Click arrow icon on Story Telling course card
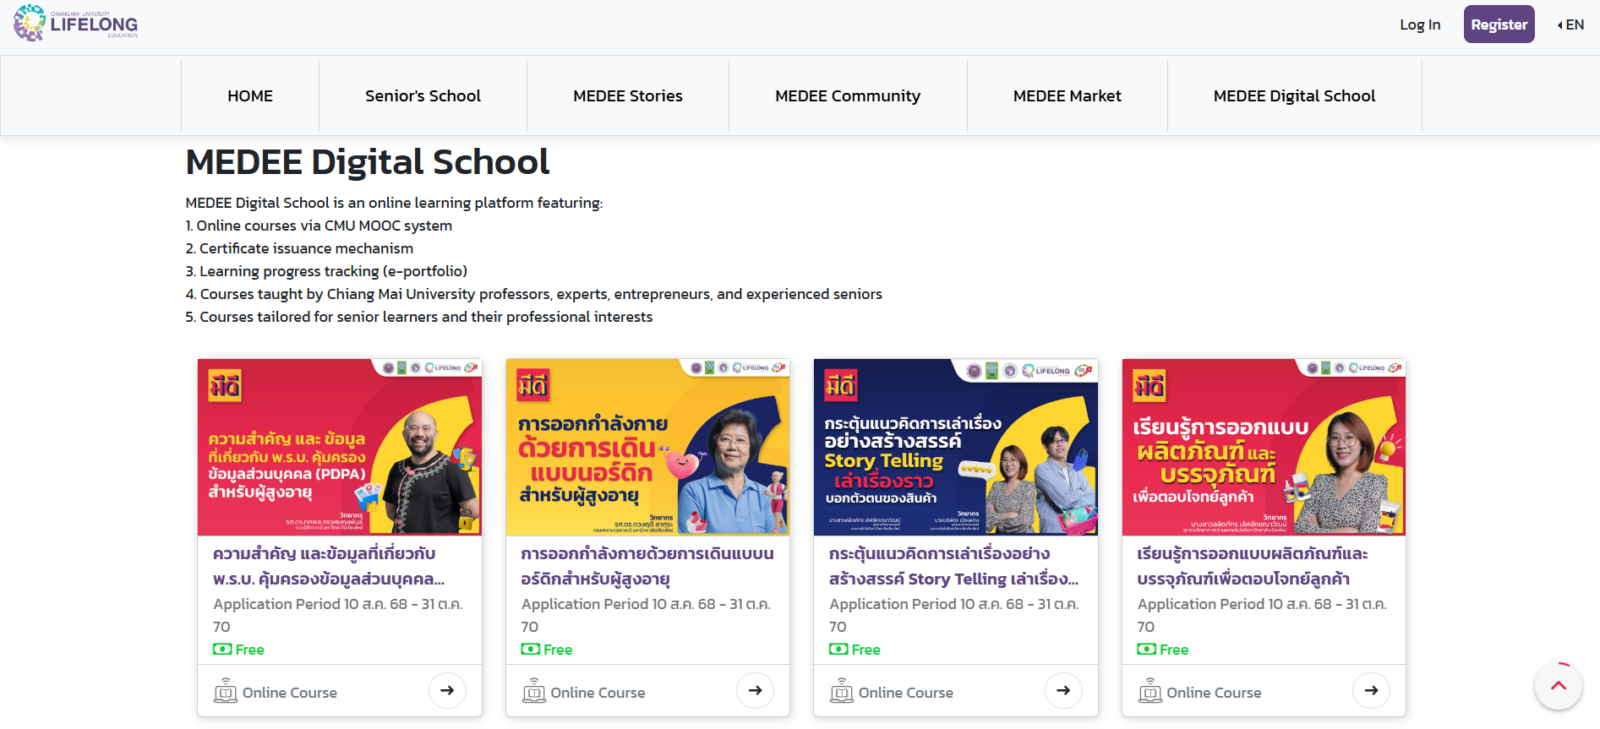 pyautogui.click(x=1063, y=690)
